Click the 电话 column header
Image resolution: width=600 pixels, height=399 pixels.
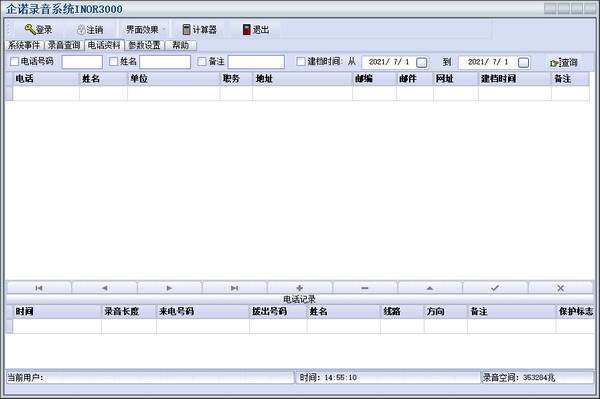46,79
